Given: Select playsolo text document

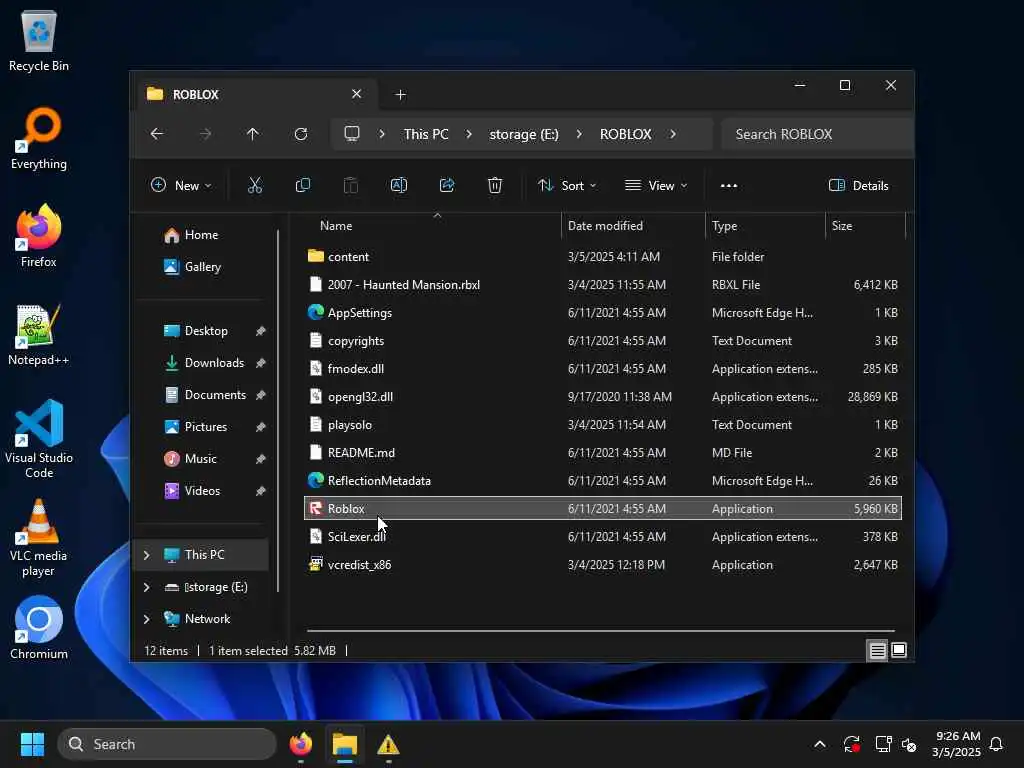Looking at the screenshot, I should pos(603,425).
